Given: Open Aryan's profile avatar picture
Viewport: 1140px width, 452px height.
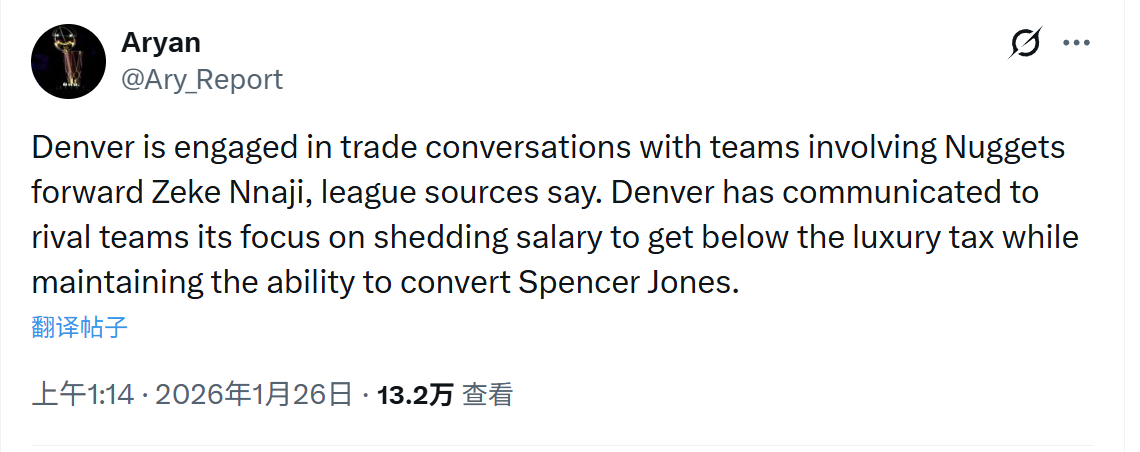Looking at the screenshot, I should pos(69,61).
